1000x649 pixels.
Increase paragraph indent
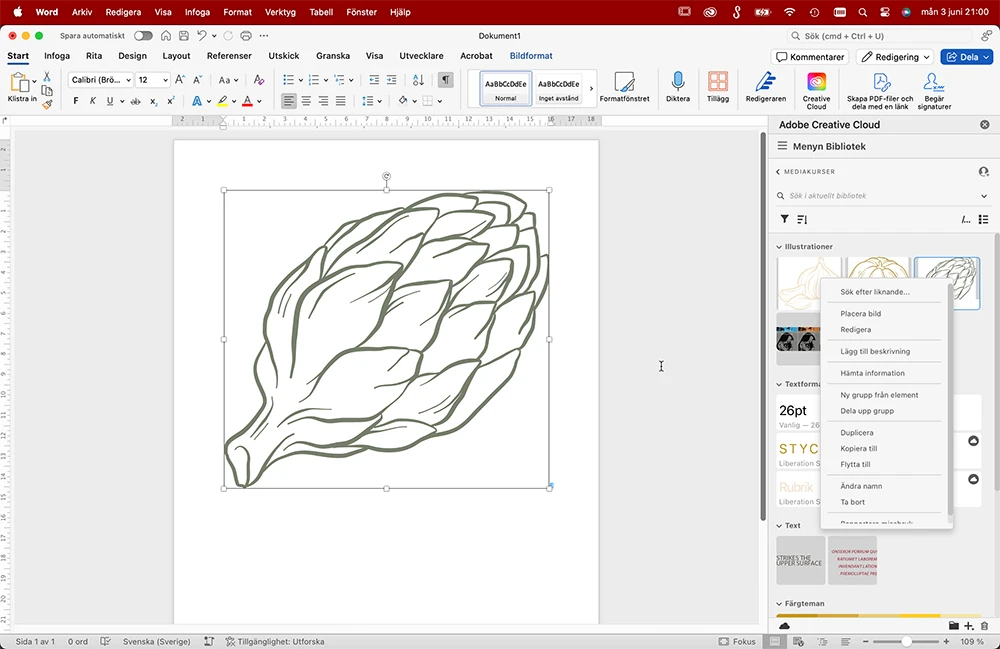pyautogui.click(x=392, y=80)
